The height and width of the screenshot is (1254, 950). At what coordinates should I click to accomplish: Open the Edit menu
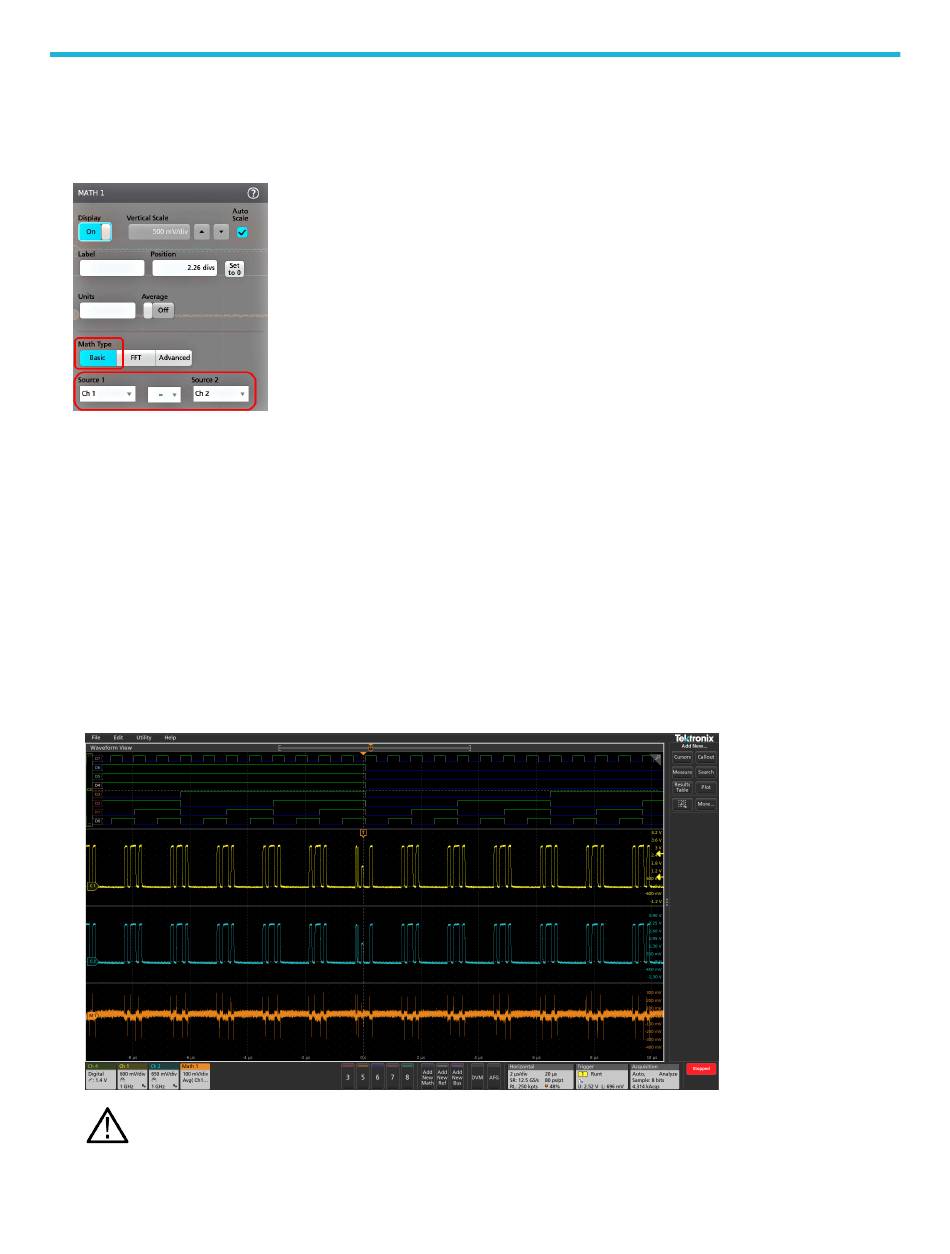[x=118, y=737]
